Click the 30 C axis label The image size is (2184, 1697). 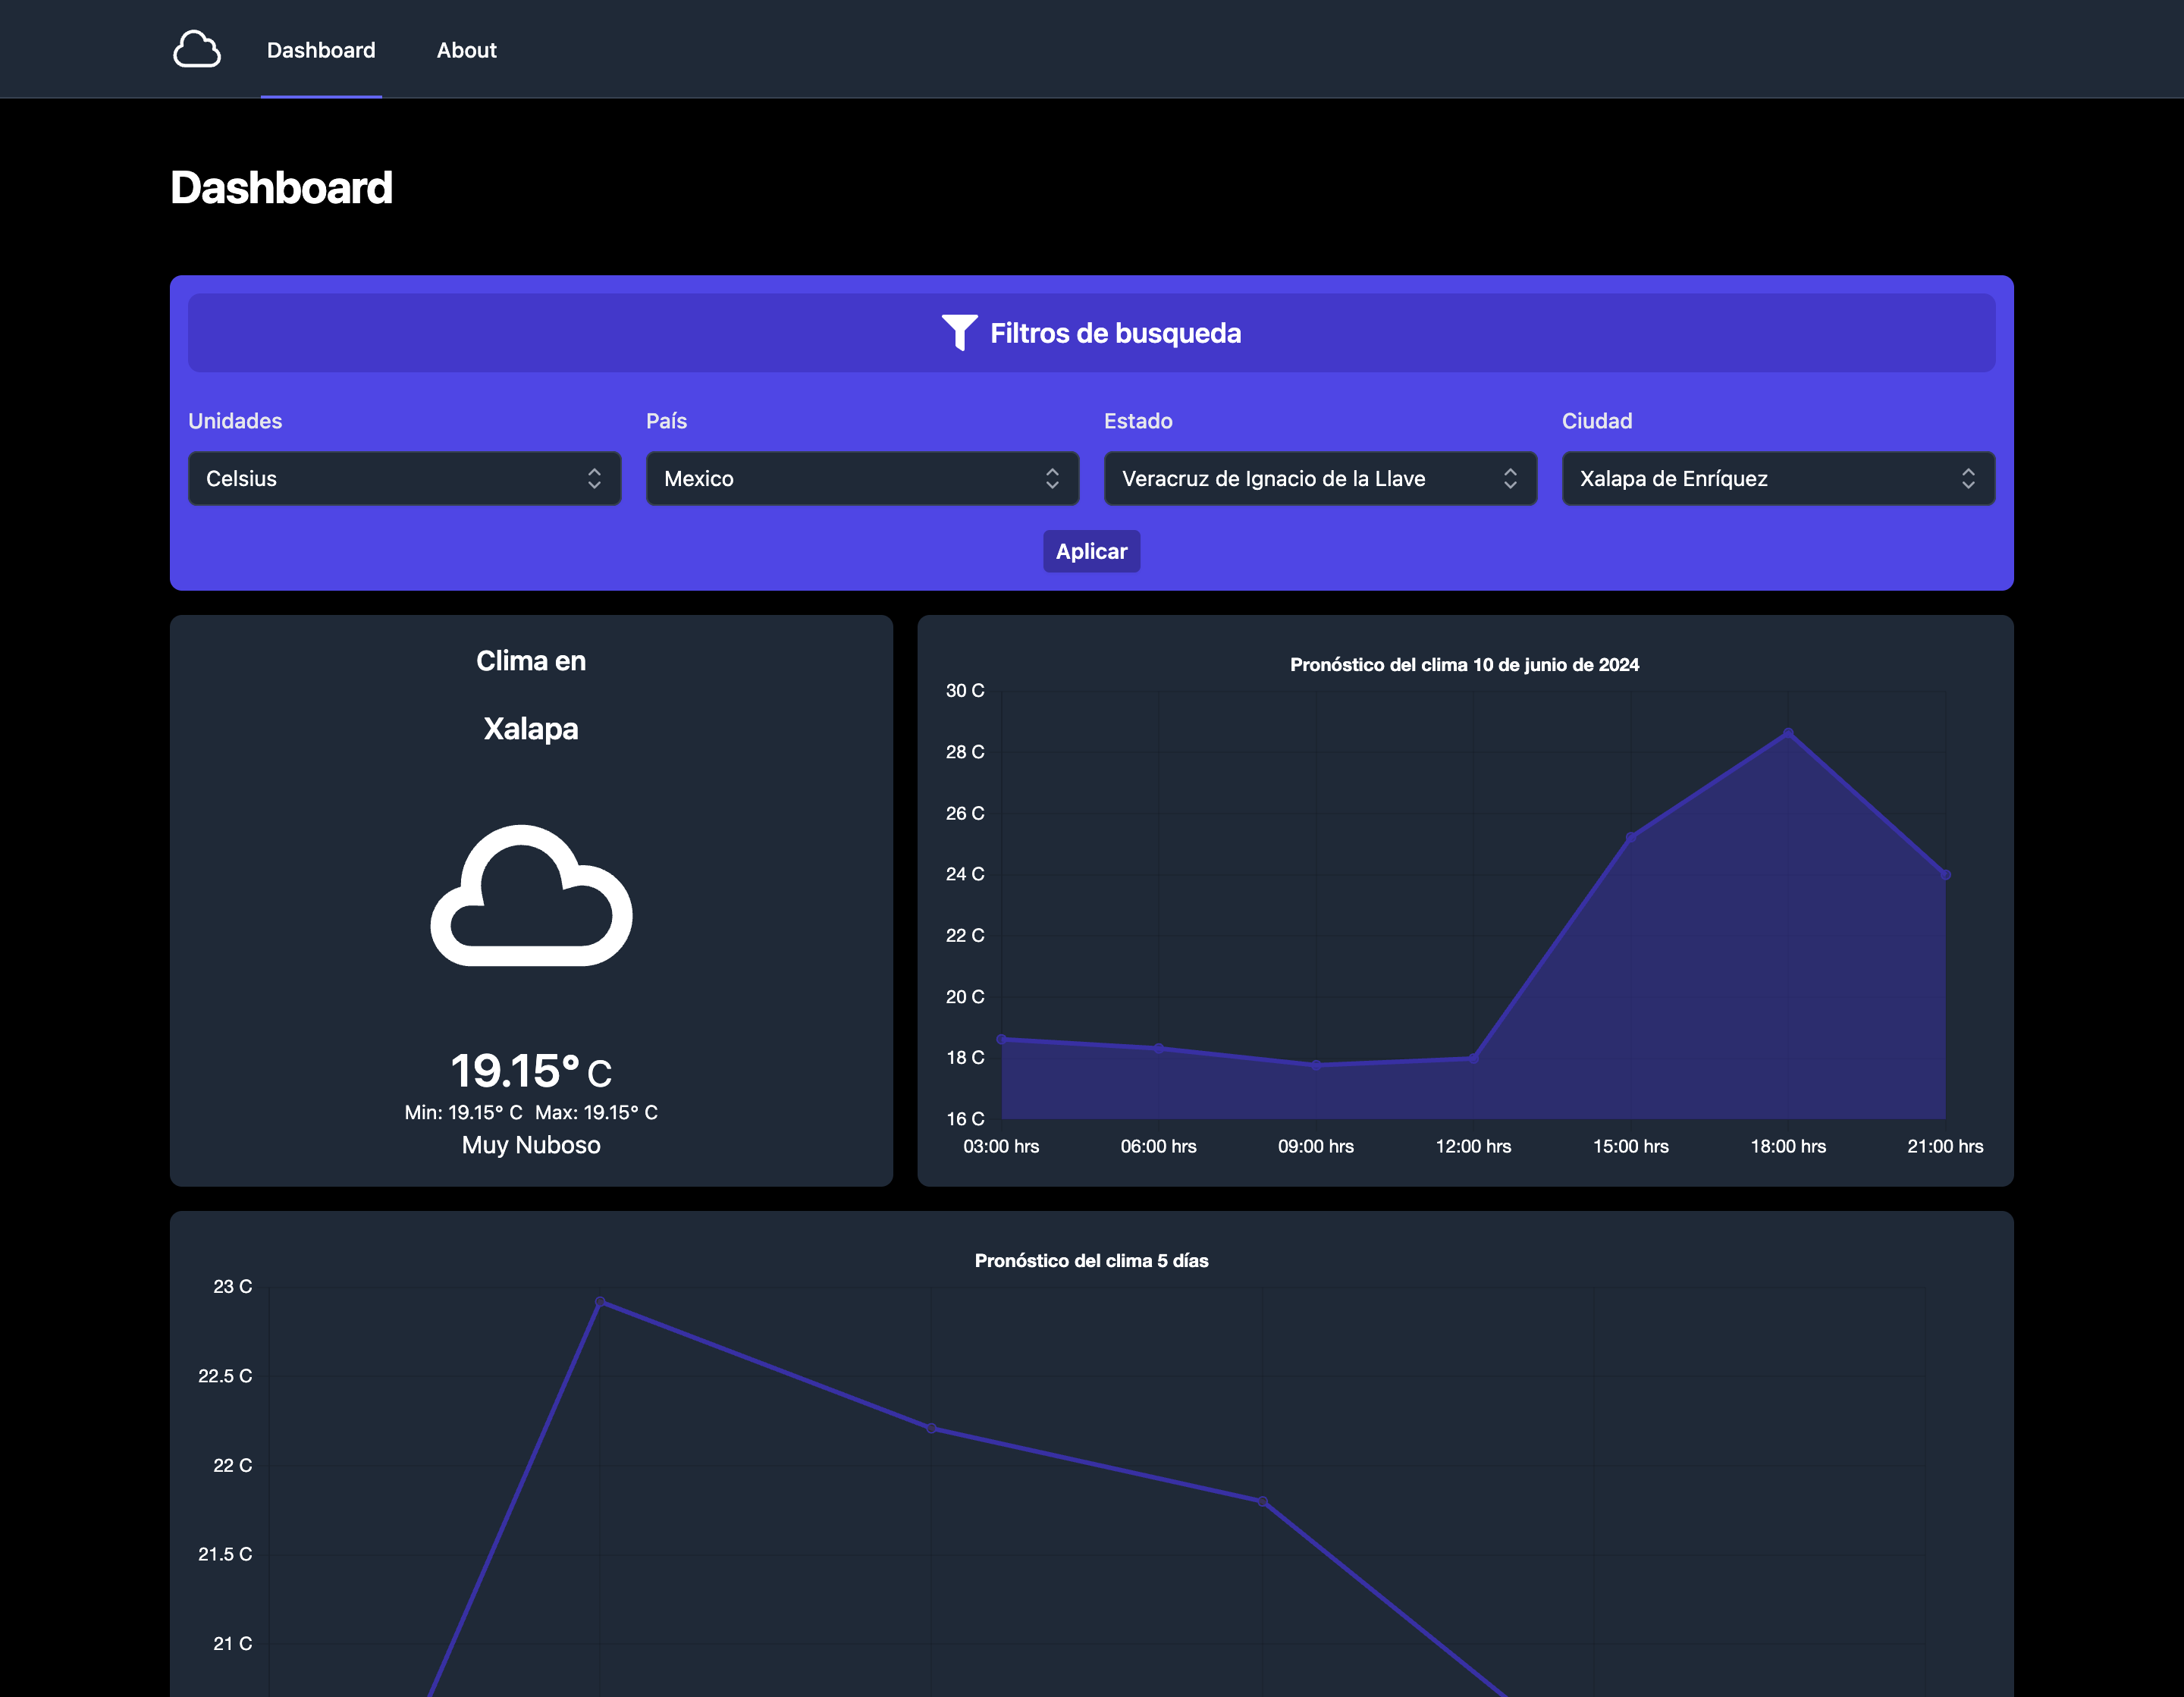coord(965,690)
